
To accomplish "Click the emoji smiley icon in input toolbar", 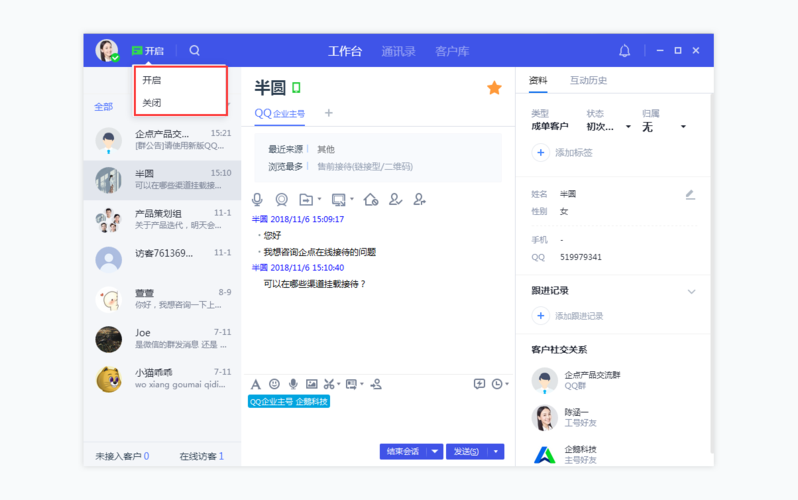I will point(274,384).
